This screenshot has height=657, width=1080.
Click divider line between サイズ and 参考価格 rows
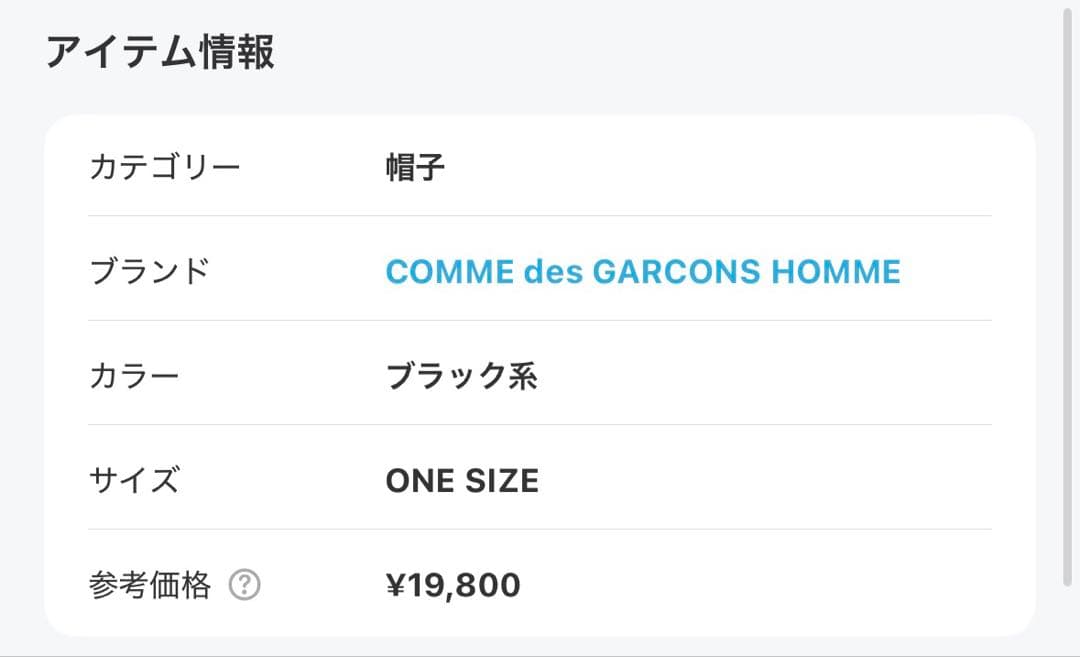coord(540,529)
